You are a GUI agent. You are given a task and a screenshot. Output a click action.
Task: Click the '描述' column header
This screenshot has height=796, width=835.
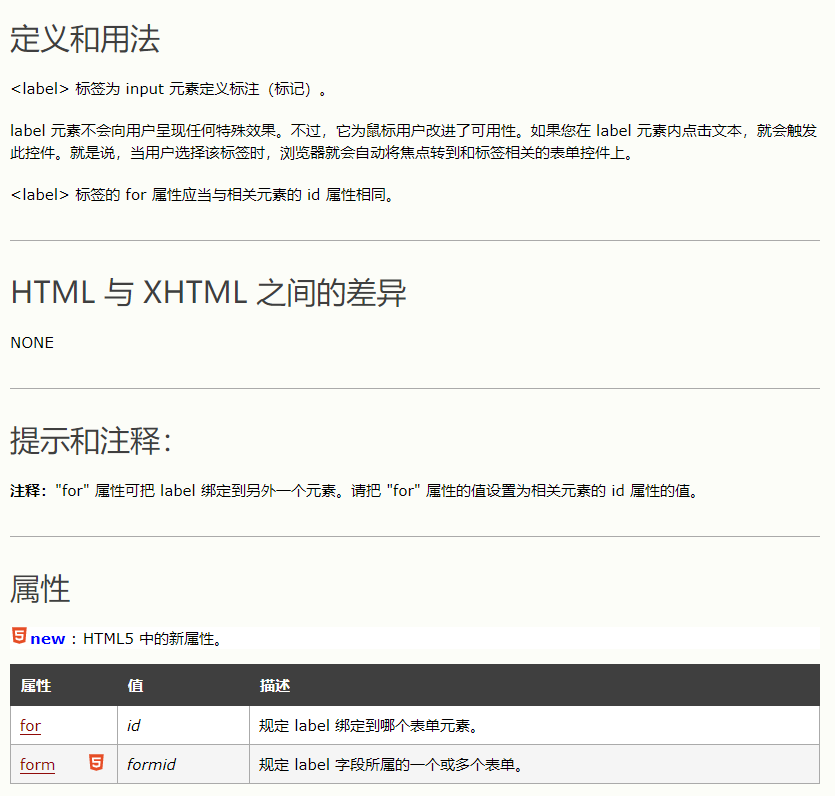pyautogui.click(x=274, y=686)
